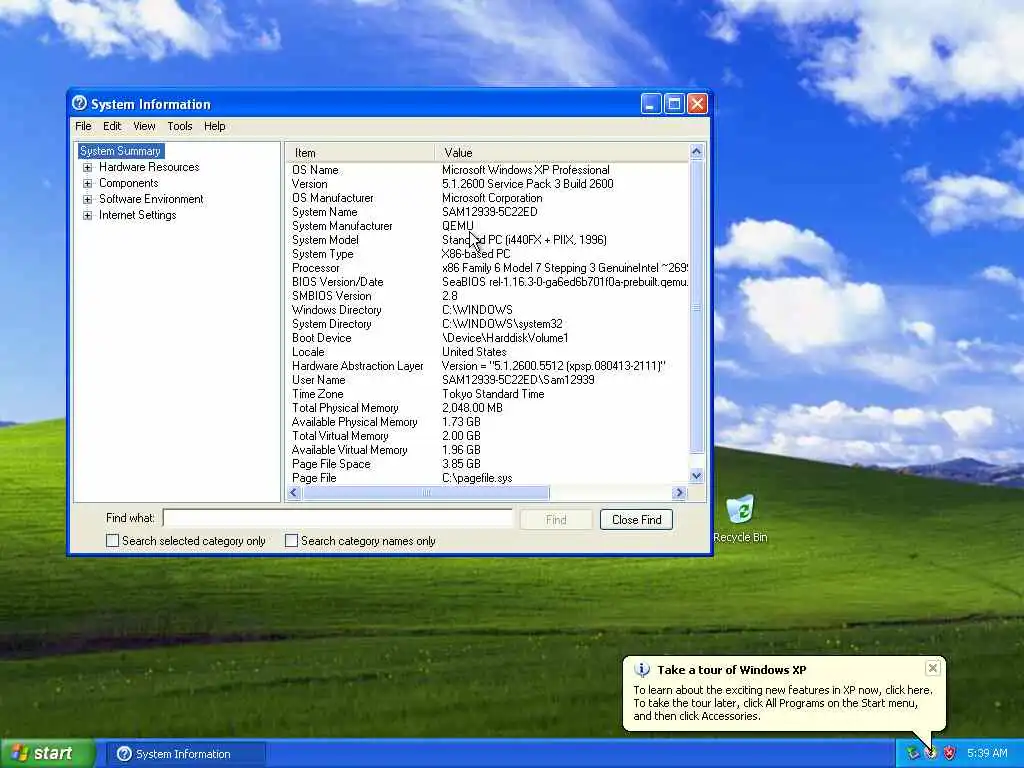Image resolution: width=1024 pixels, height=768 pixels.
Task: Open the Start menu
Action: coord(47,753)
